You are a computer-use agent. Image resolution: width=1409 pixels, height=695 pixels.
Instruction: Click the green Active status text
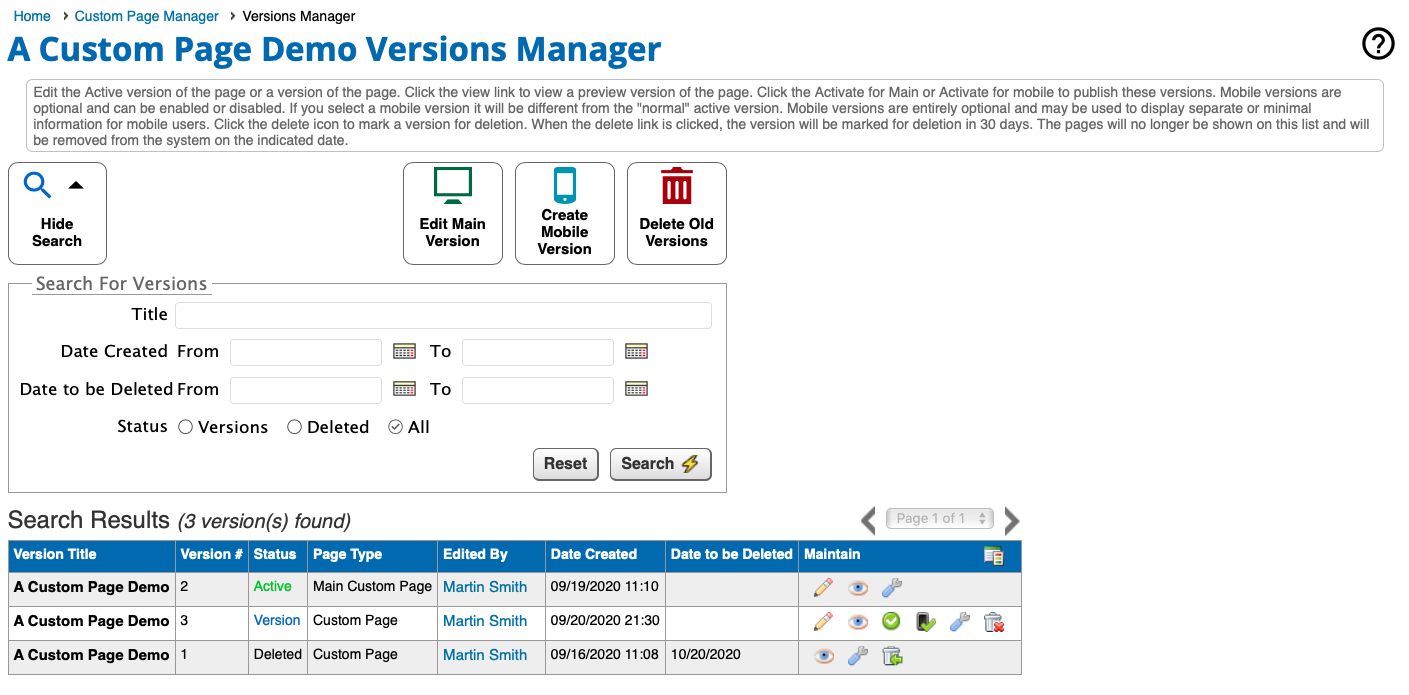(x=273, y=586)
